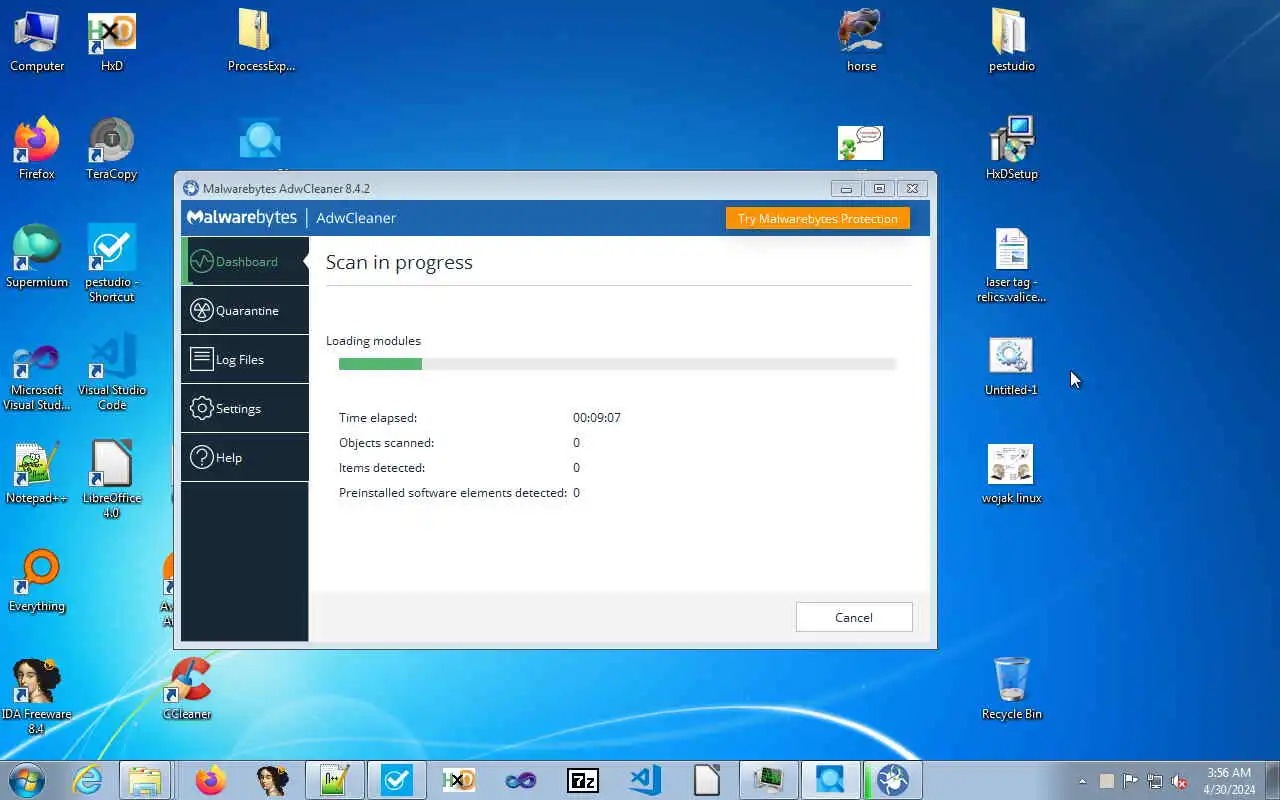Open HxD from the taskbar
Viewport: 1280px width, 800px height.
459,780
